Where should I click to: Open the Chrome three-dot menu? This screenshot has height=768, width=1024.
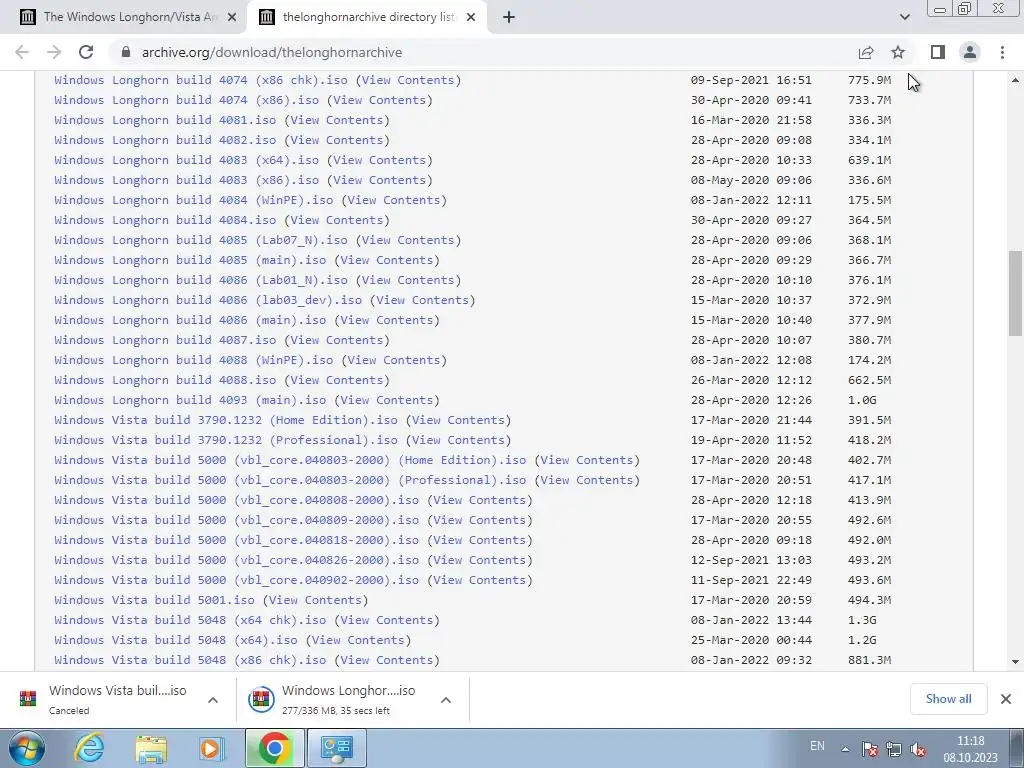click(1002, 52)
